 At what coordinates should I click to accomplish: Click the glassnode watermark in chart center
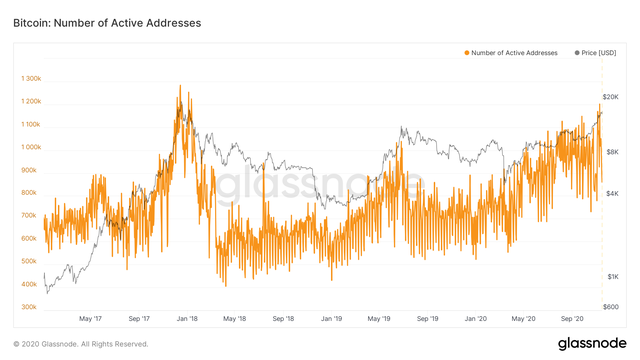[320, 186]
